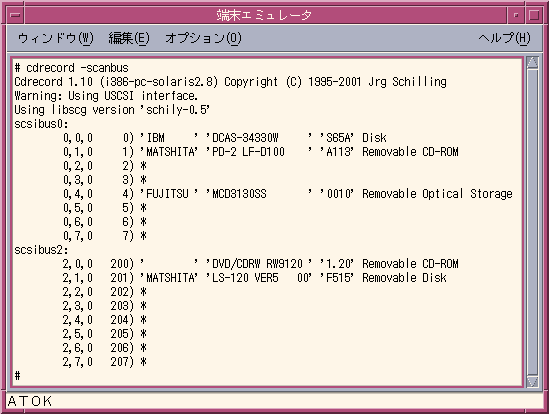Screen dimensions: 549x414
Task: Click the DVD/CDRW RW9120 entry
Action: pos(261,264)
